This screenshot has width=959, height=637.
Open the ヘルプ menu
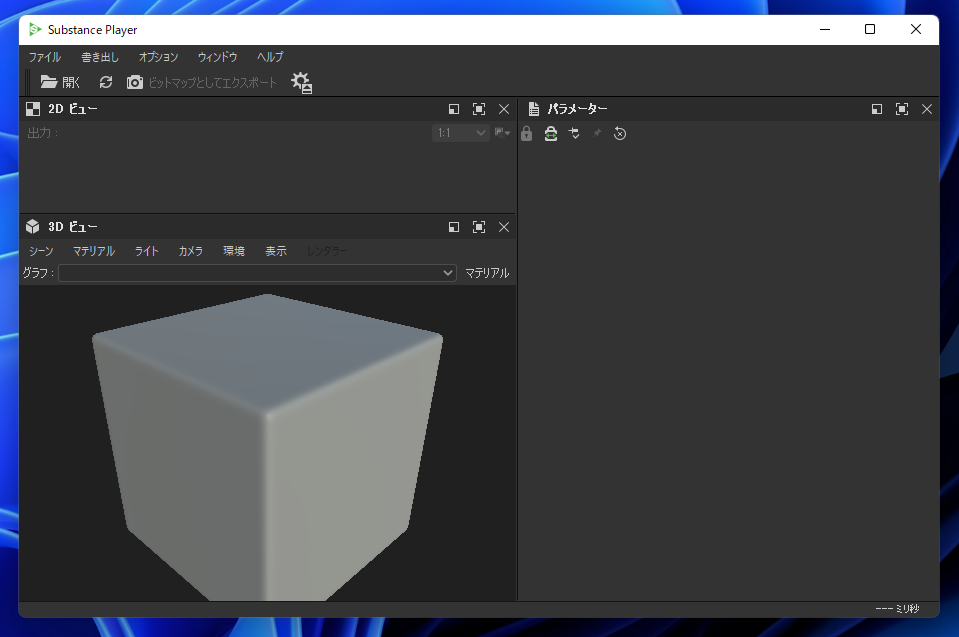pos(270,57)
